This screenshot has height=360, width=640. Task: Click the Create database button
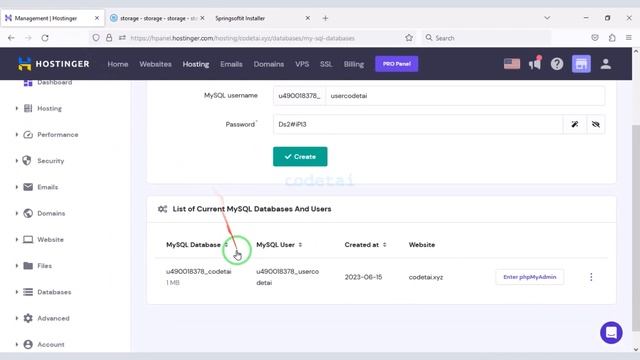pyautogui.click(x=300, y=156)
